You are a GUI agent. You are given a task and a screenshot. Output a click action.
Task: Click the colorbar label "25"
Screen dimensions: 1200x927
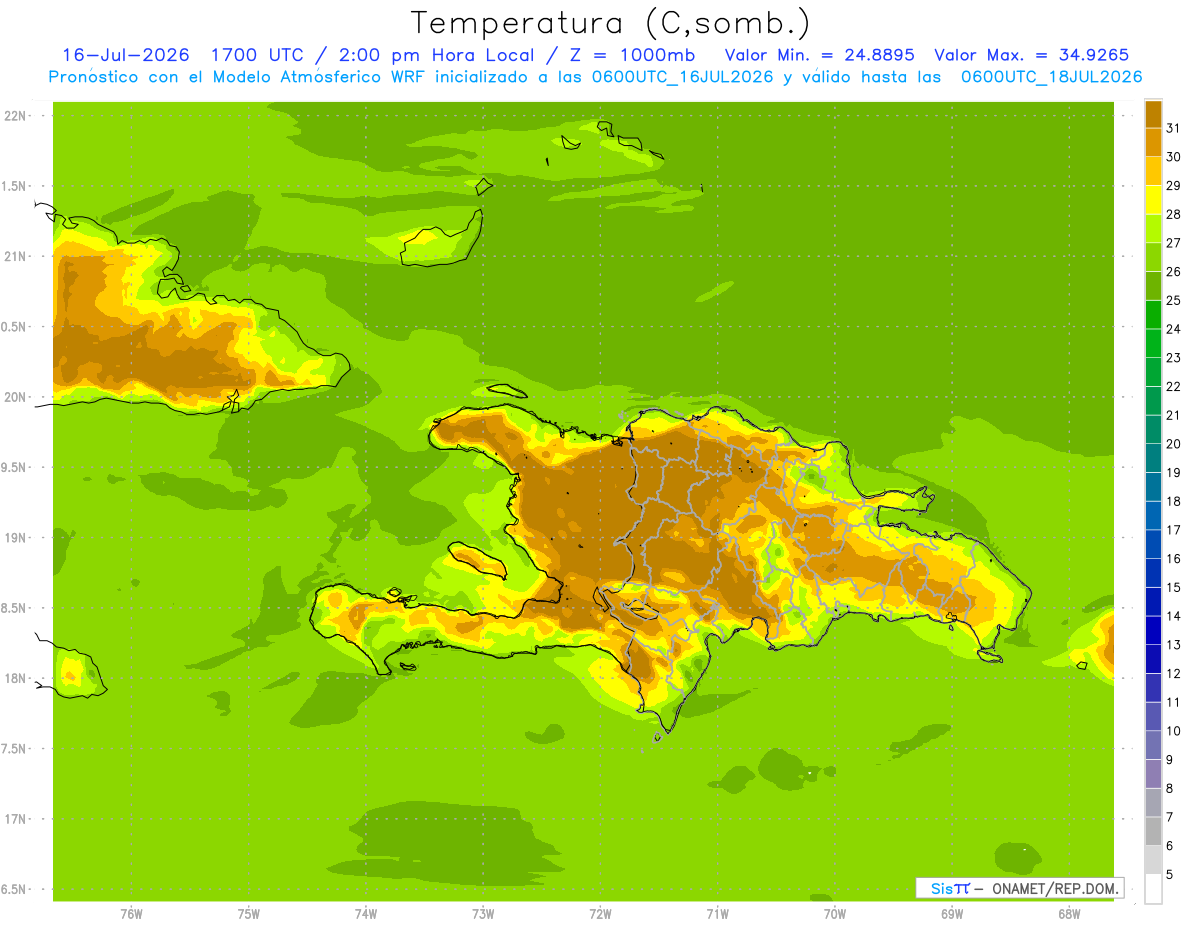[1174, 300]
